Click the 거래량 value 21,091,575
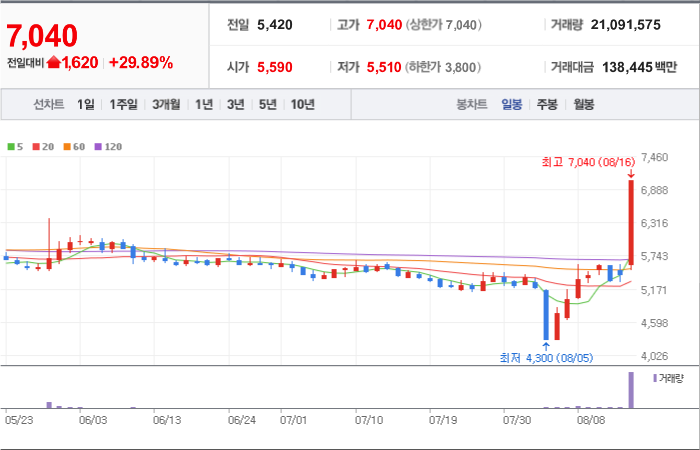This screenshot has height=450, width=700. (625, 25)
